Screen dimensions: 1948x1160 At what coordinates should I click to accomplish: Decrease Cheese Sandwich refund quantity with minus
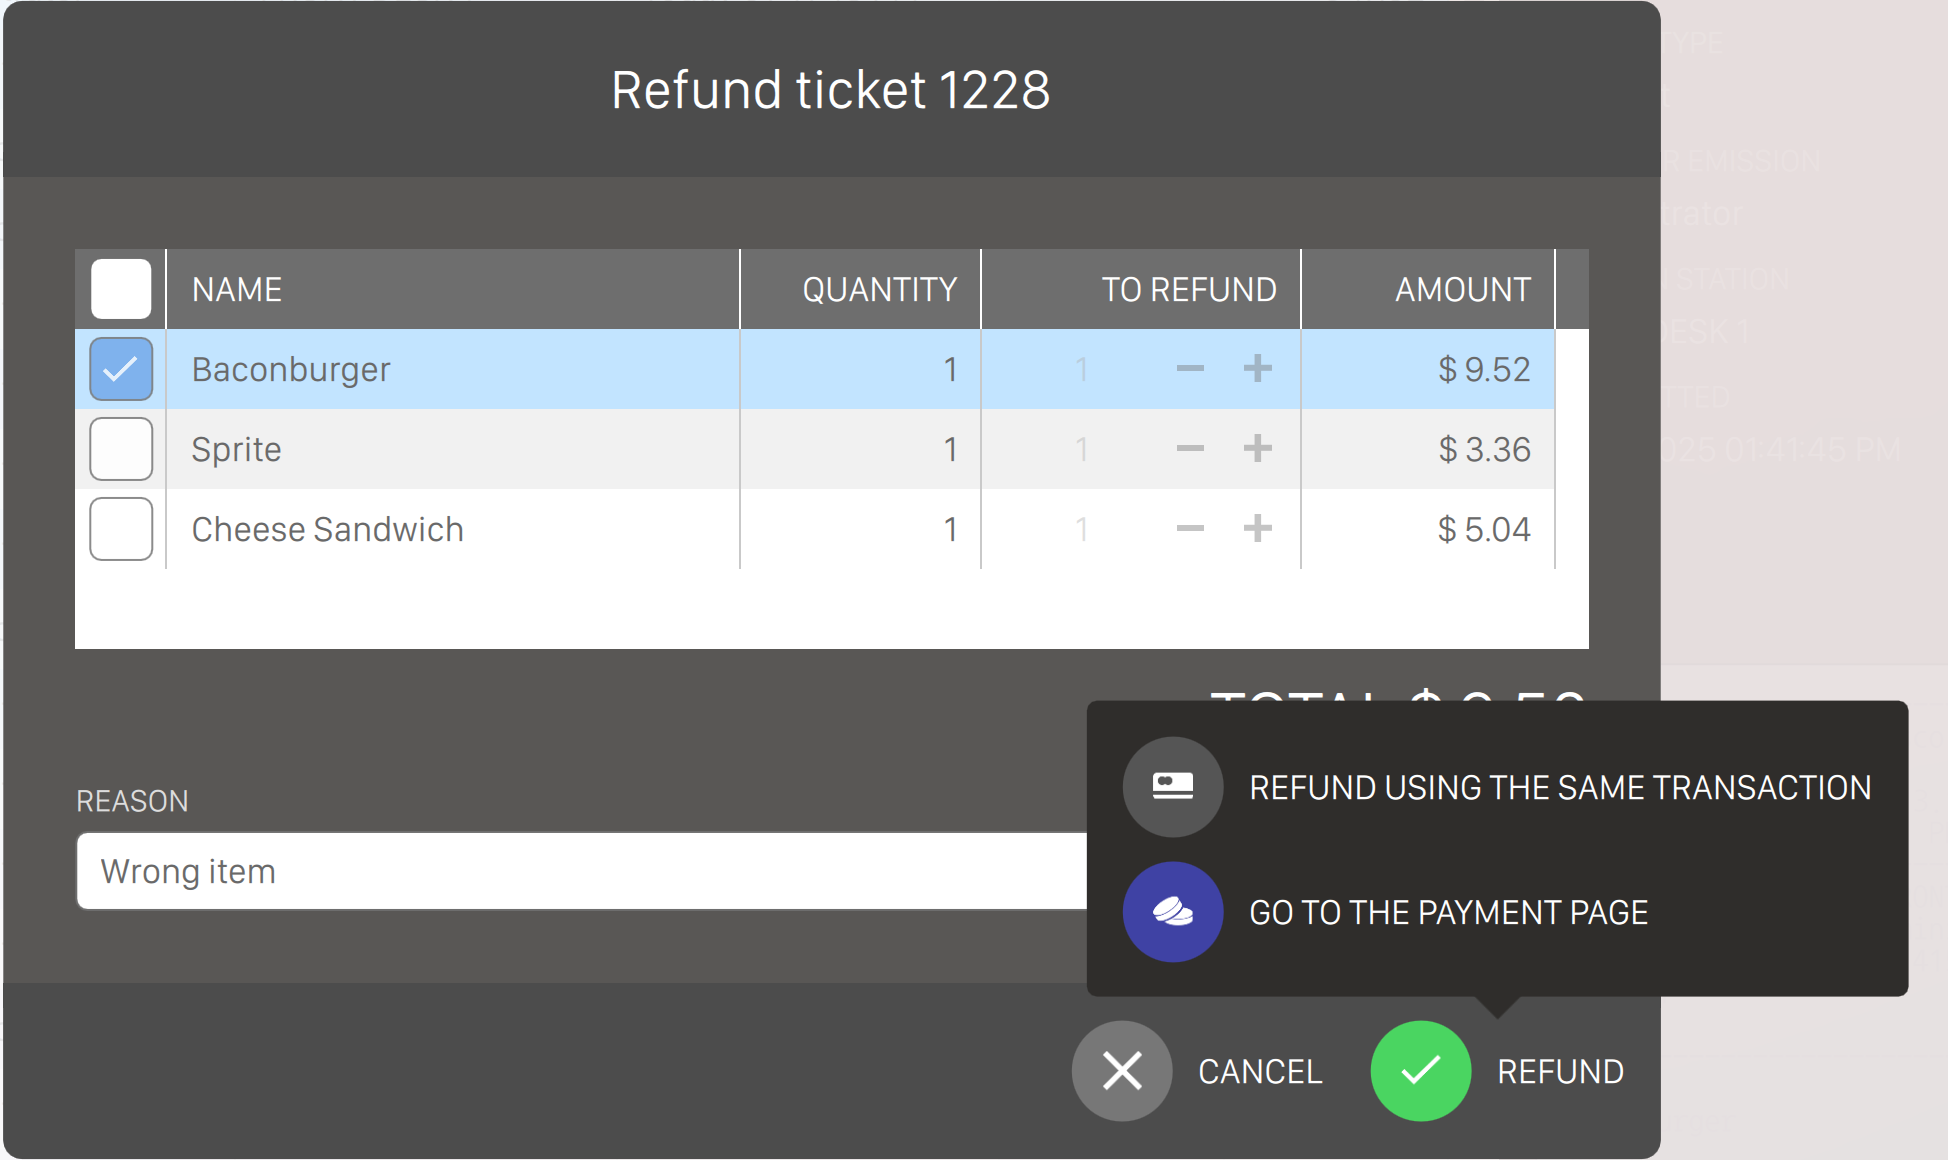pyautogui.click(x=1190, y=529)
